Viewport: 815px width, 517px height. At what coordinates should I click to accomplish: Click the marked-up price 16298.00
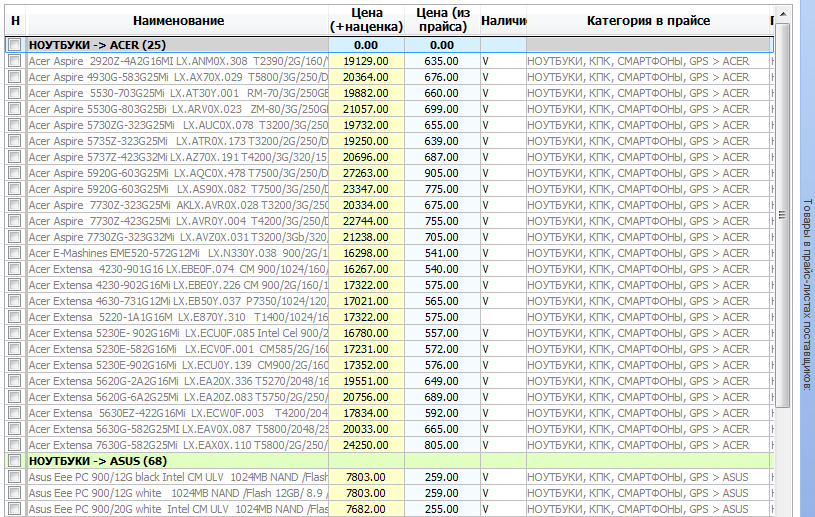click(x=366, y=253)
